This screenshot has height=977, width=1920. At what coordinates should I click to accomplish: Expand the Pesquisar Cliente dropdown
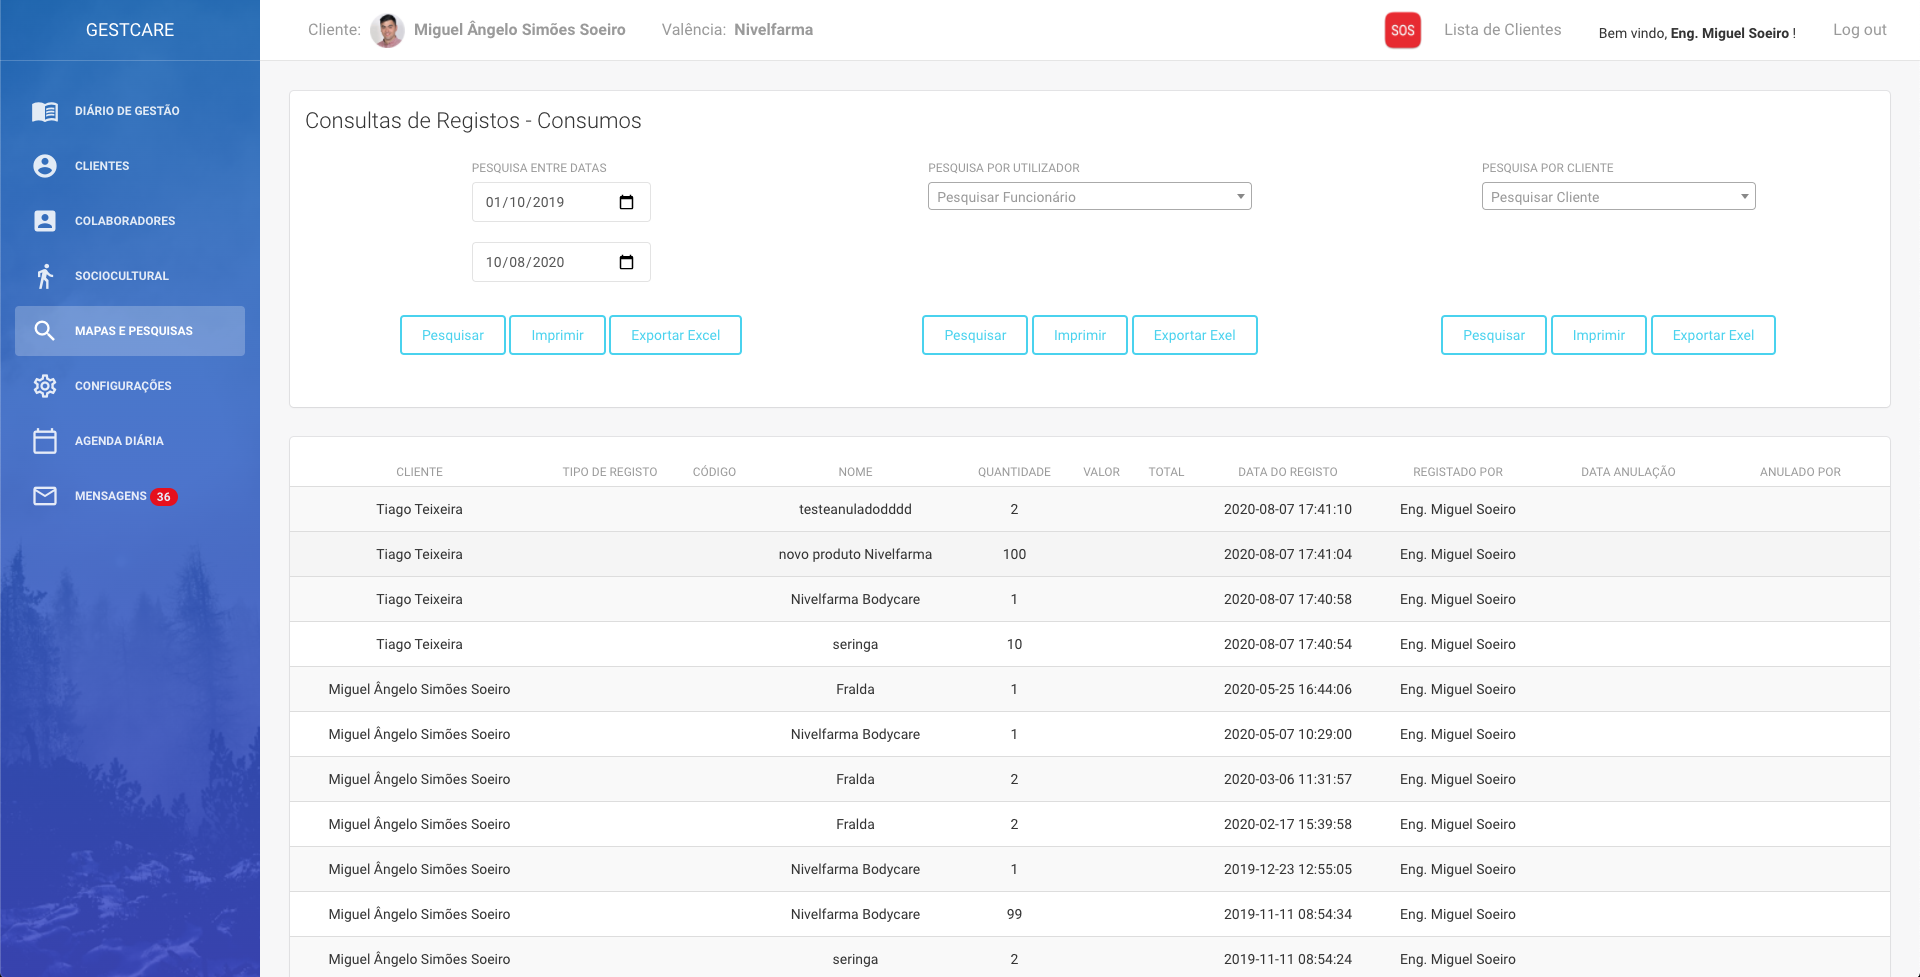click(1619, 197)
